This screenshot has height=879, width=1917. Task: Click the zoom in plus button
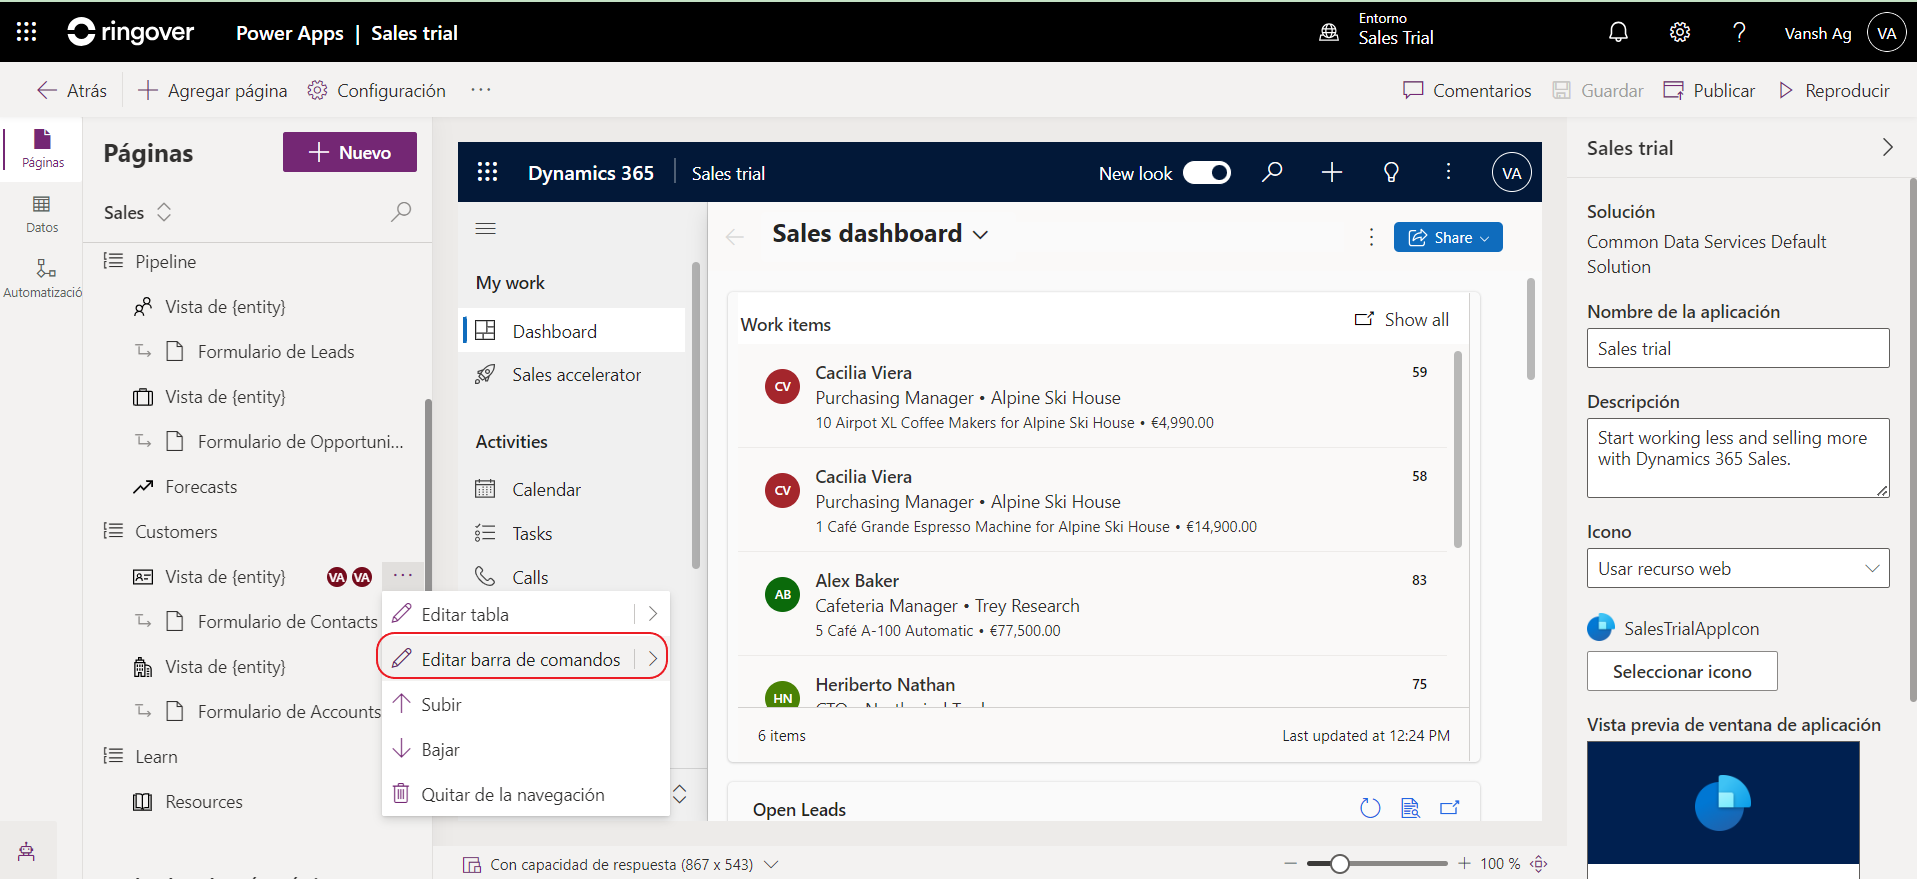(1464, 863)
